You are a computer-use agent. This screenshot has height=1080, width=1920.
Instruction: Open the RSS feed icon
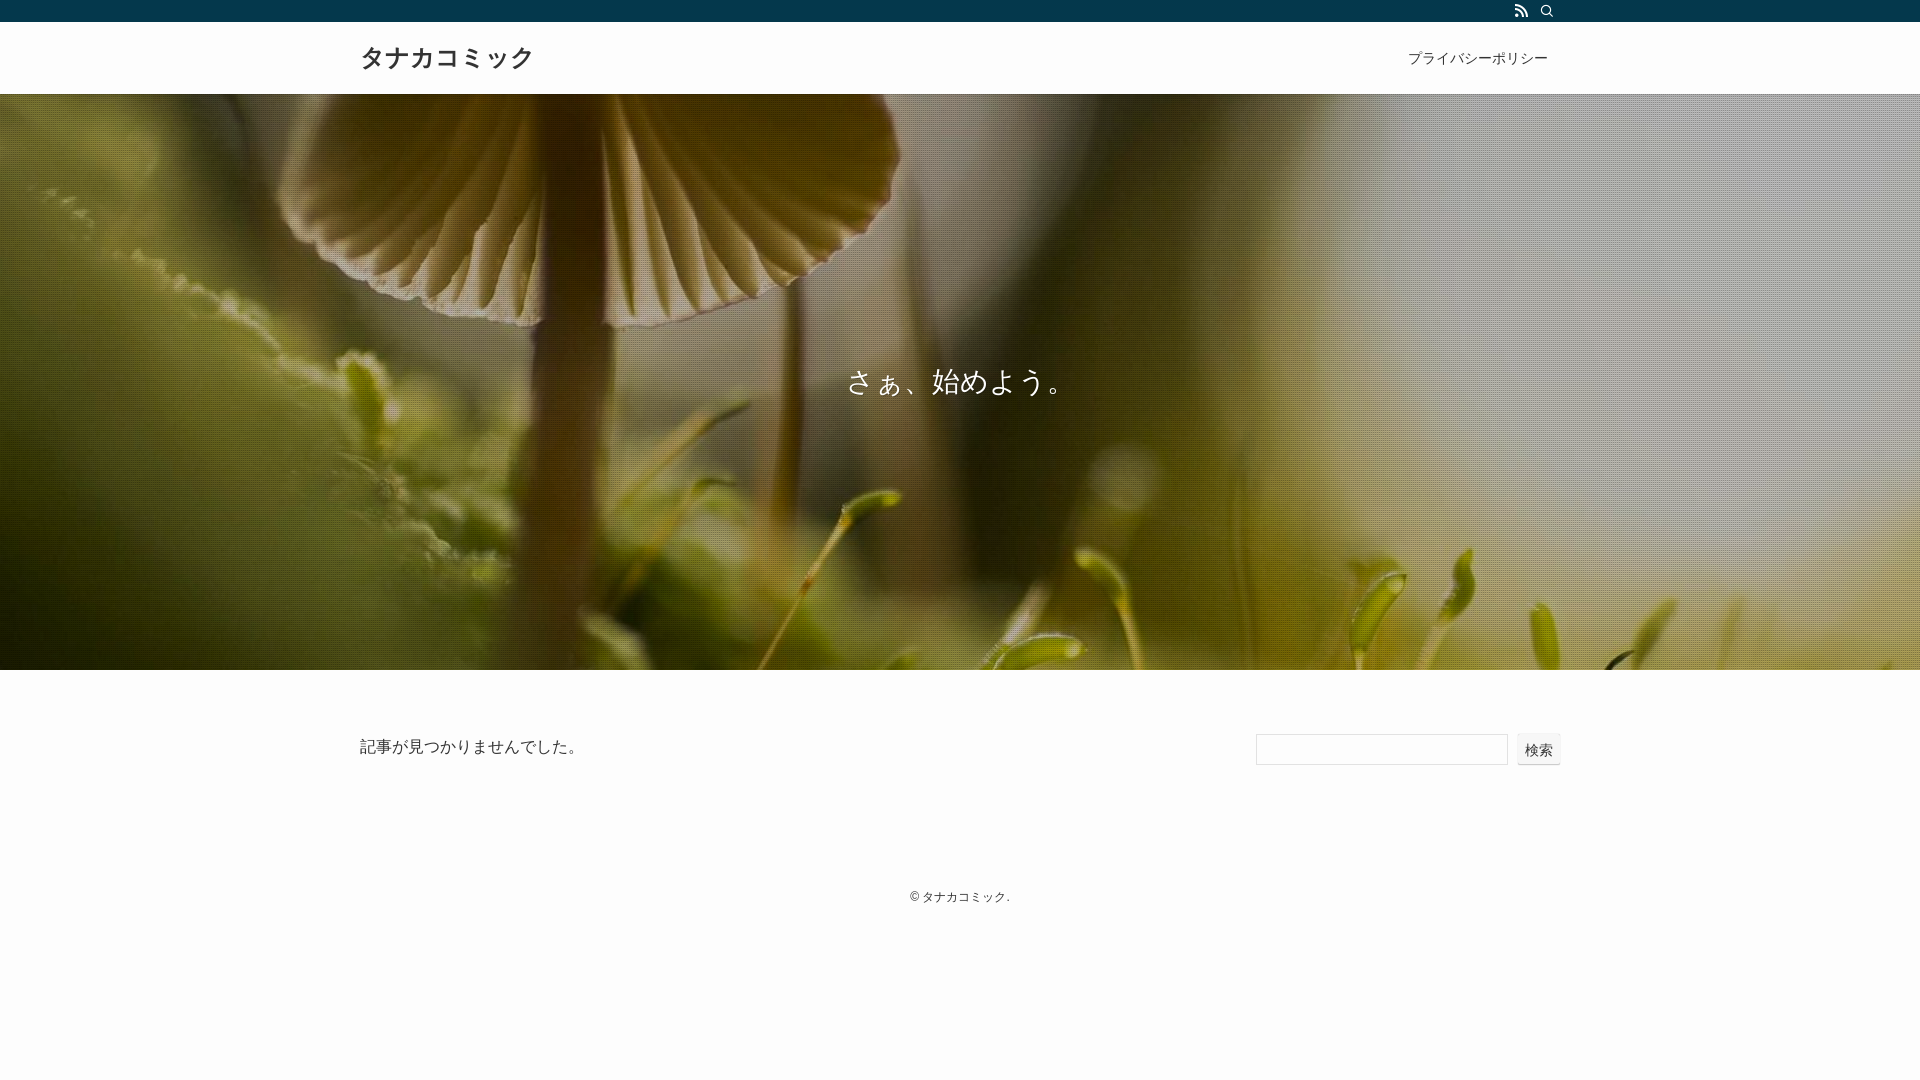1521,11
